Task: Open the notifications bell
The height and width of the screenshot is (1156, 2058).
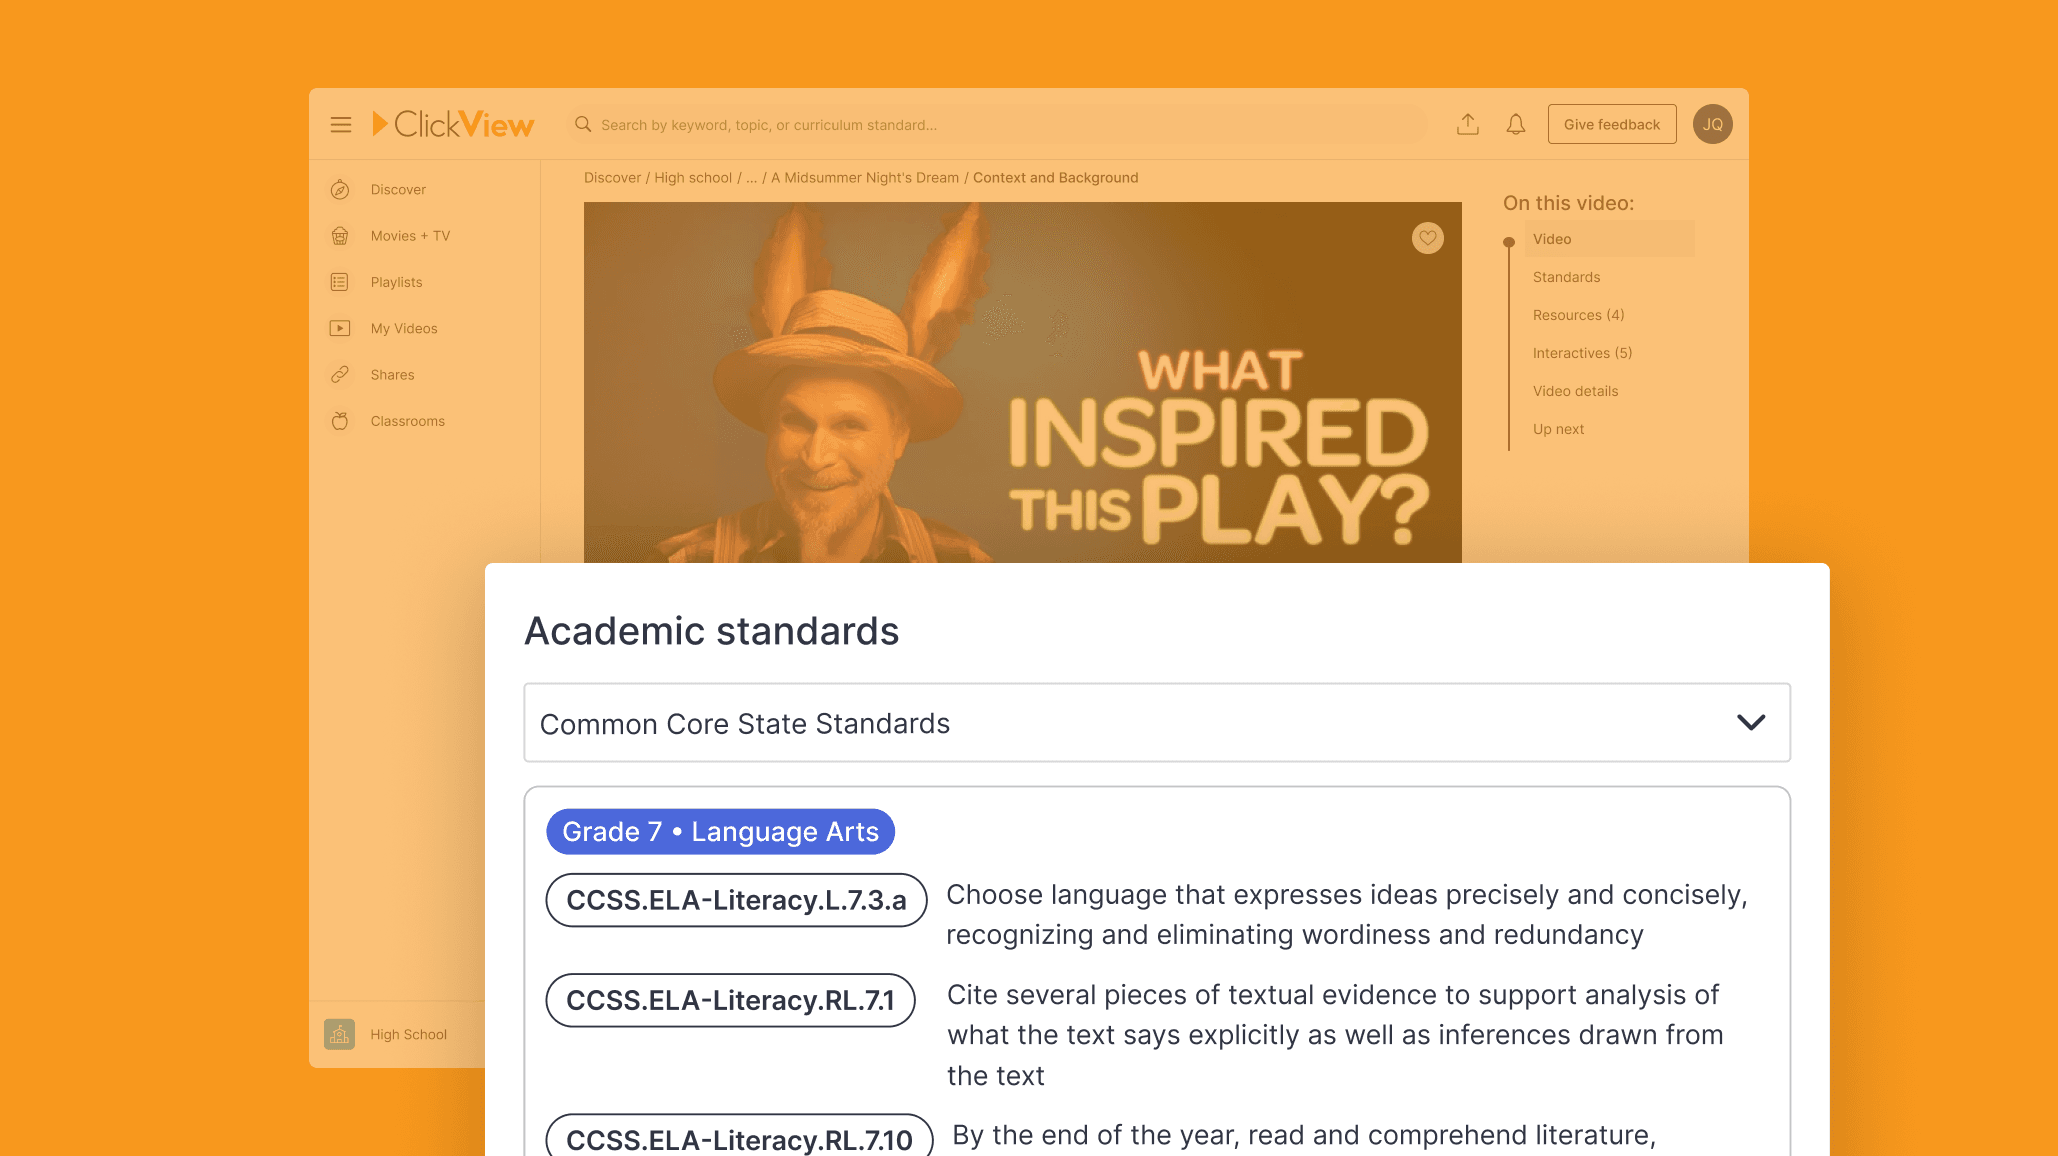Action: click(1516, 125)
